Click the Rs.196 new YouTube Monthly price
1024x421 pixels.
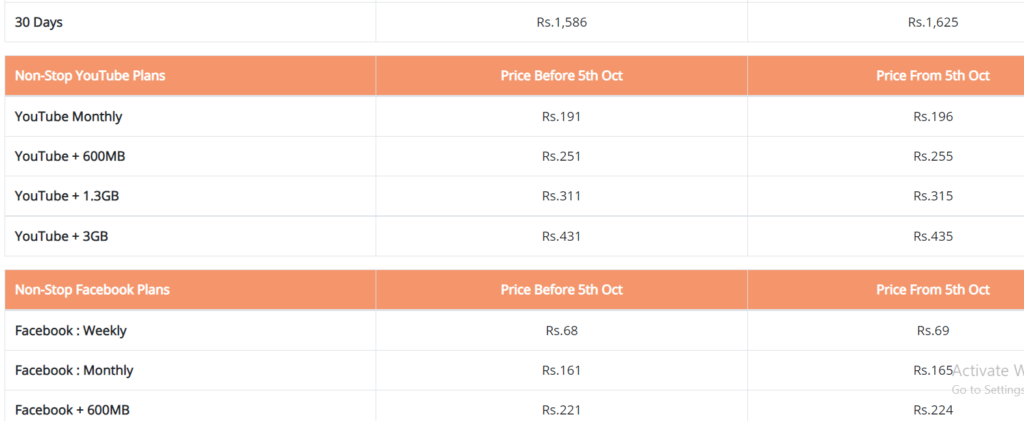pyautogui.click(x=933, y=117)
